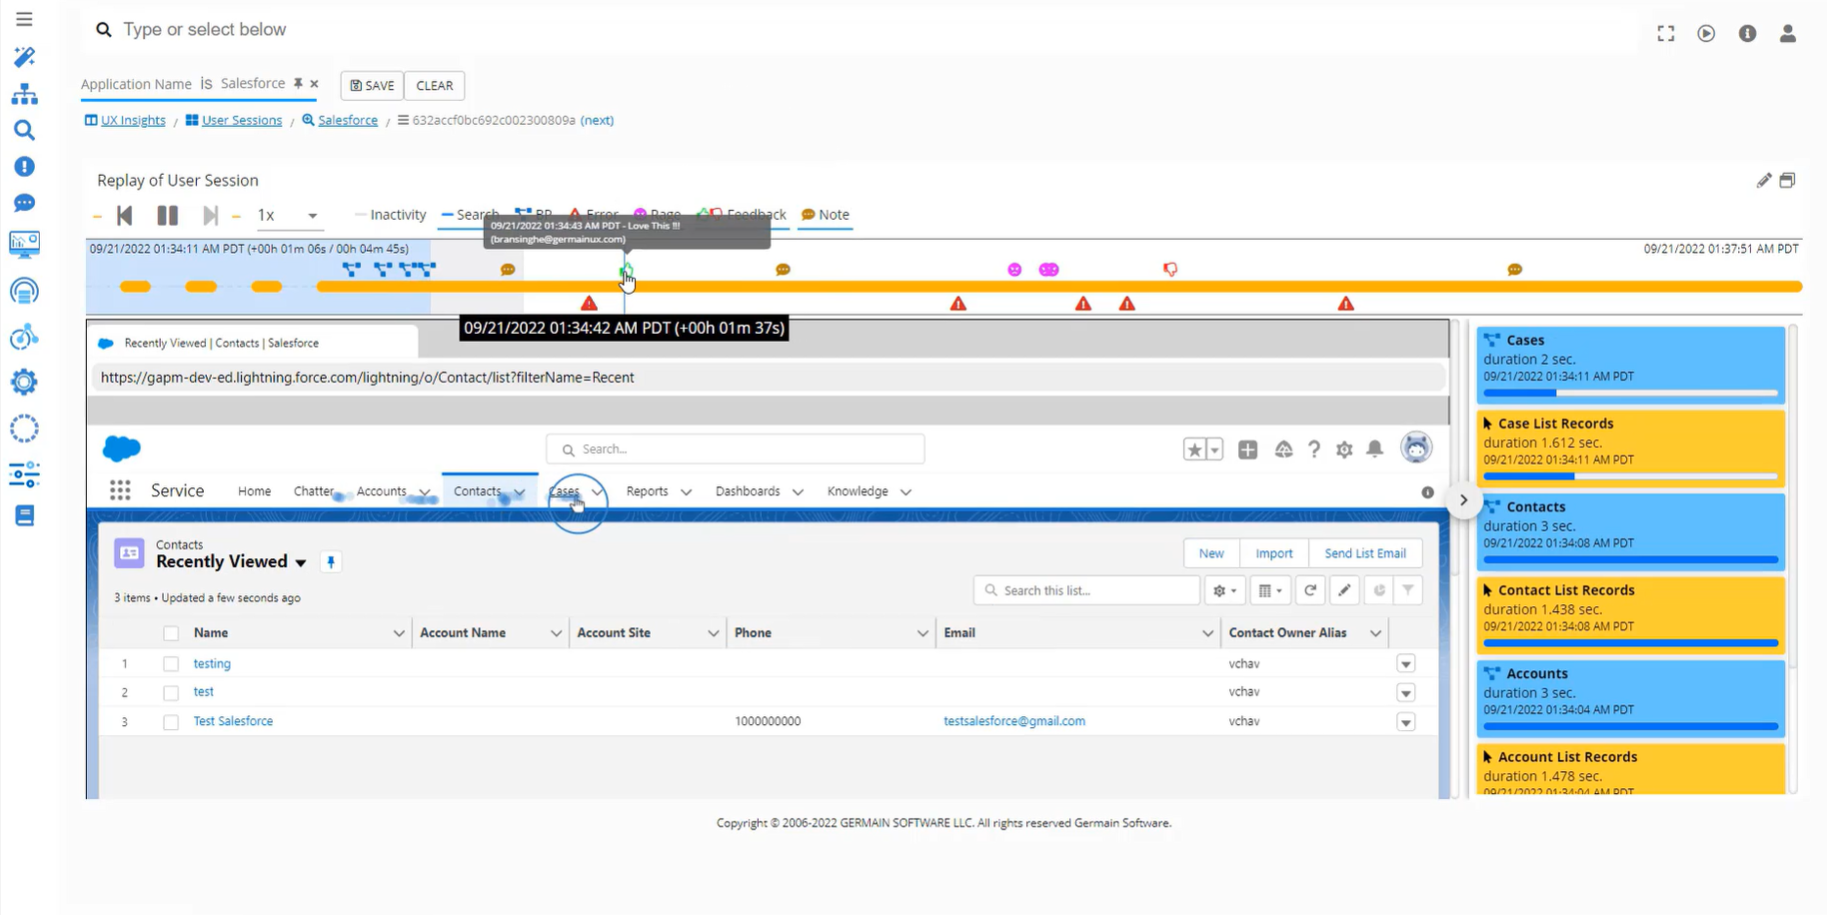Open the settings gear icon in sidebar
The height and width of the screenshot is (915, 1828).
point(23,381)
